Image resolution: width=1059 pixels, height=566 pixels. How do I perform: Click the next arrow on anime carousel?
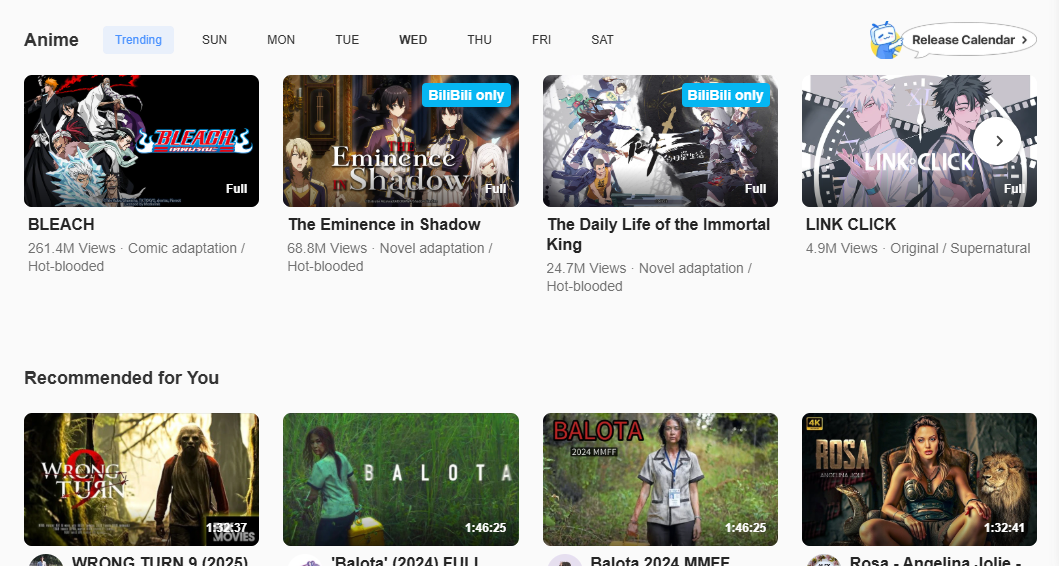pos(997,141)
